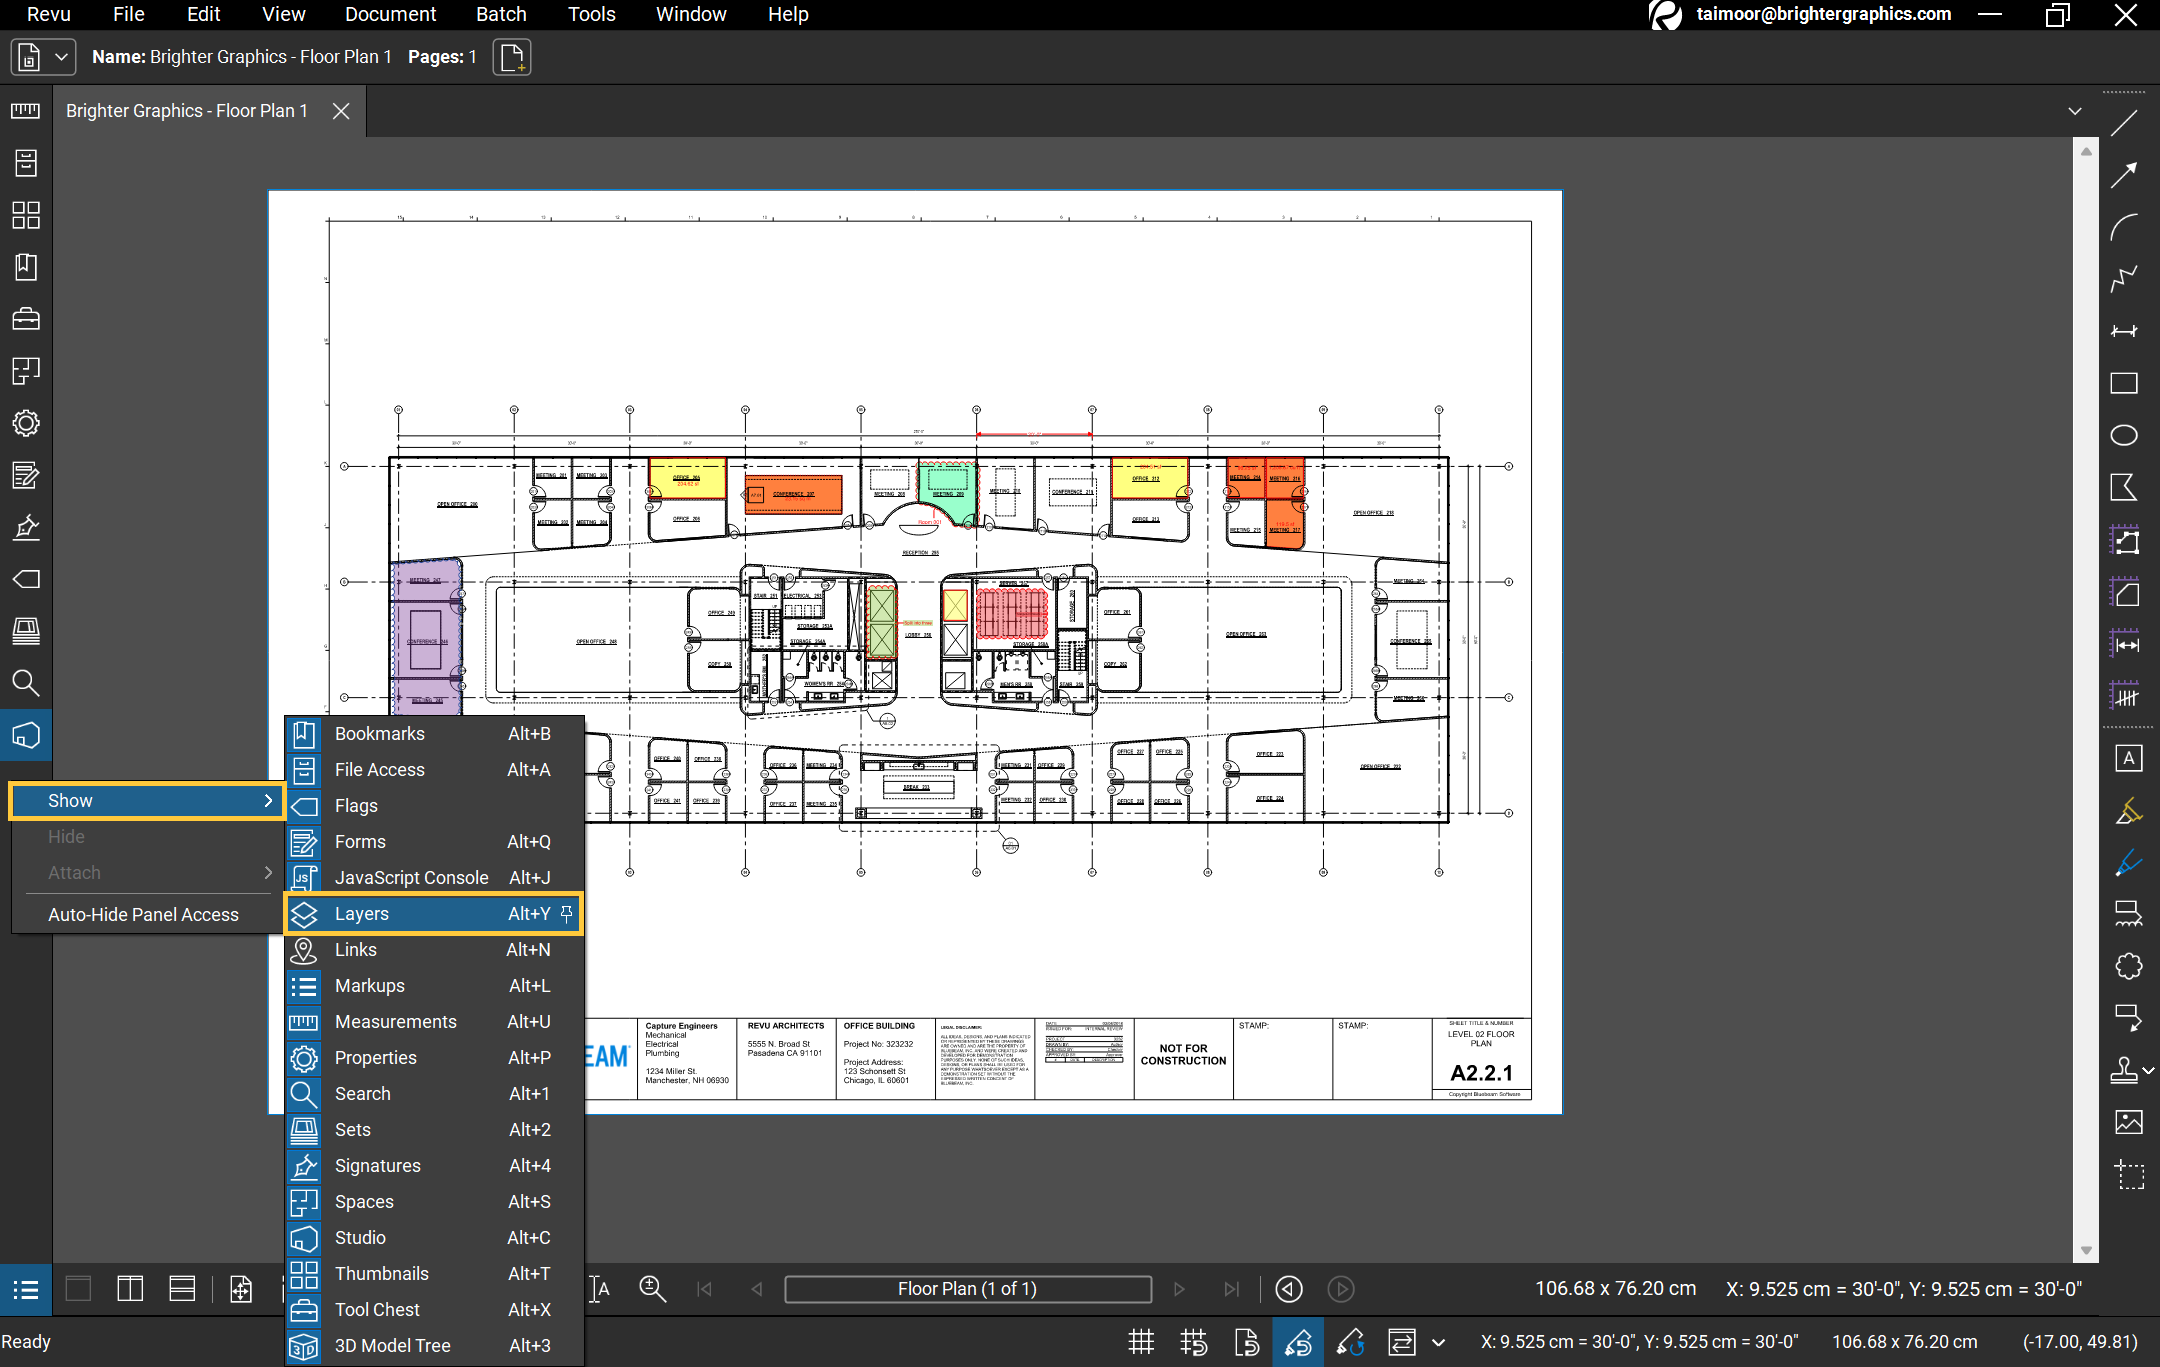This screenshot has width=2160, height=1367.
Task: Click the account email taimoor@brightergraphics.com
Action: [1823, 14]
